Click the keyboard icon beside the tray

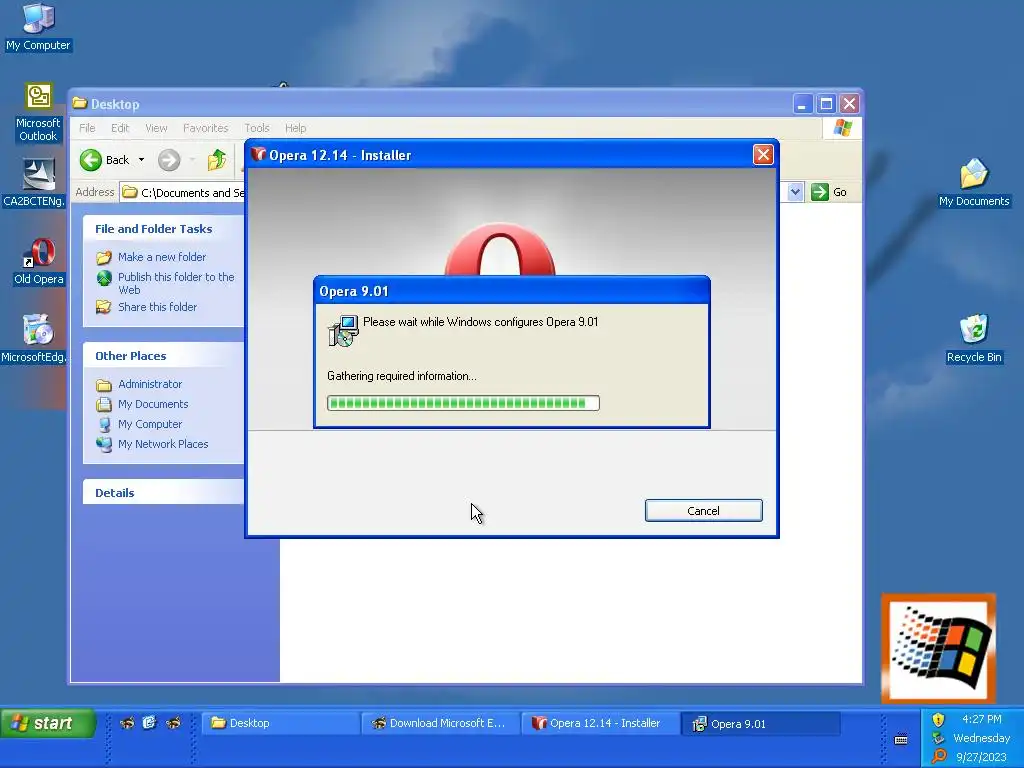(901, 740)
